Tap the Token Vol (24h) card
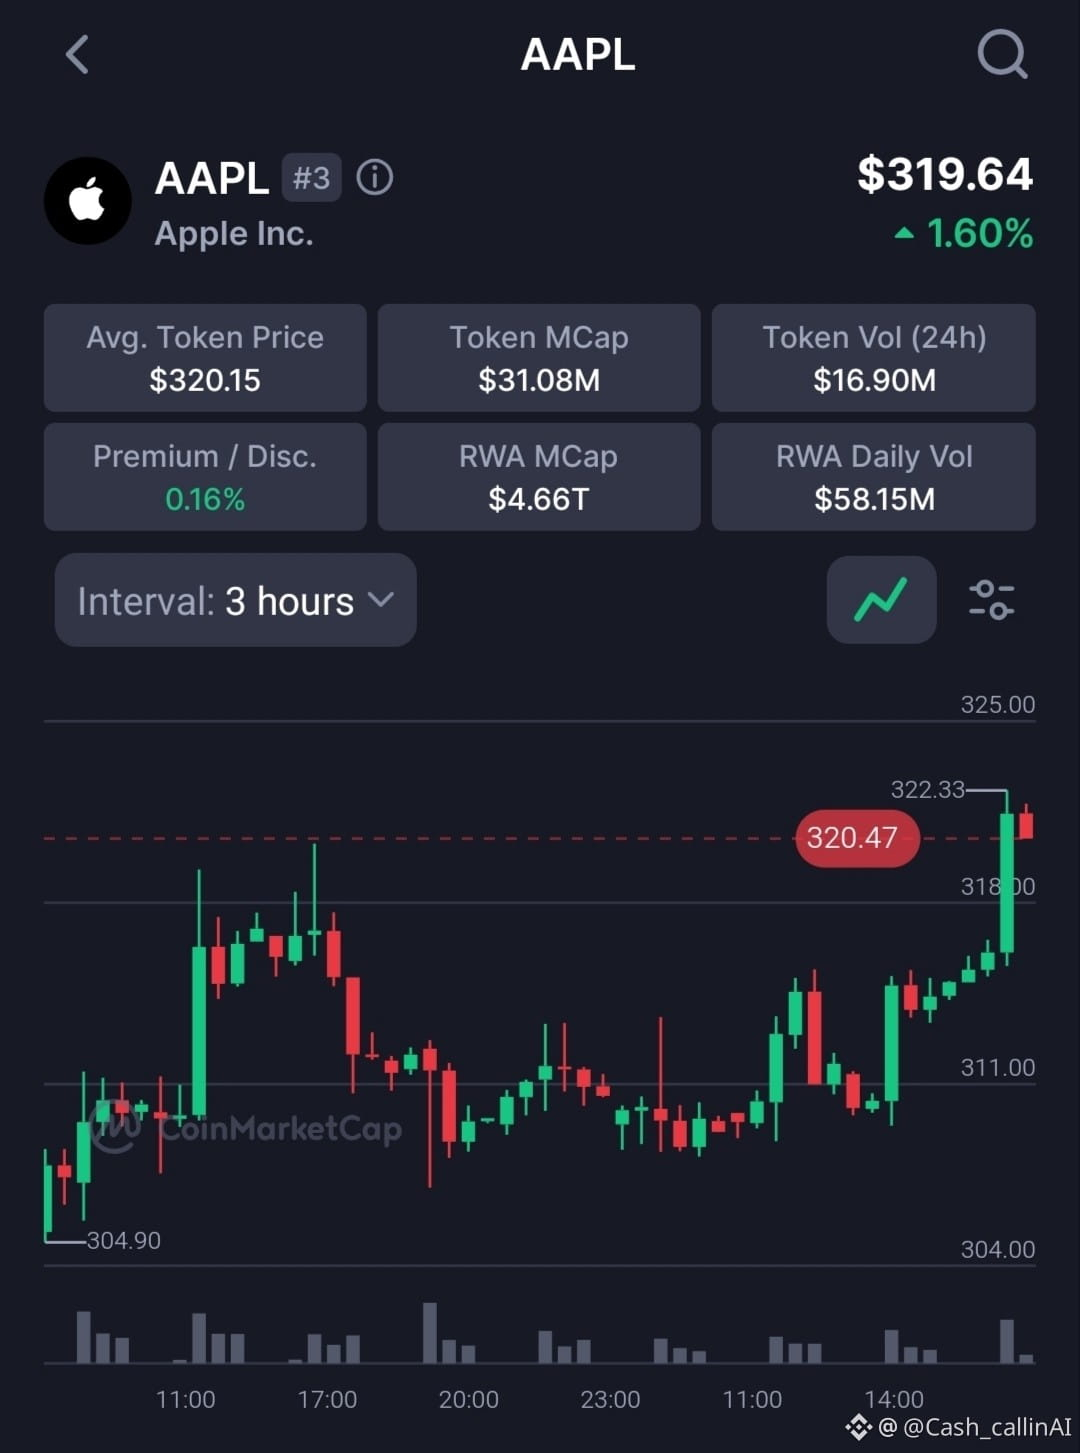Viewport: 1080px width, 1453px height. tap(874, 358)
